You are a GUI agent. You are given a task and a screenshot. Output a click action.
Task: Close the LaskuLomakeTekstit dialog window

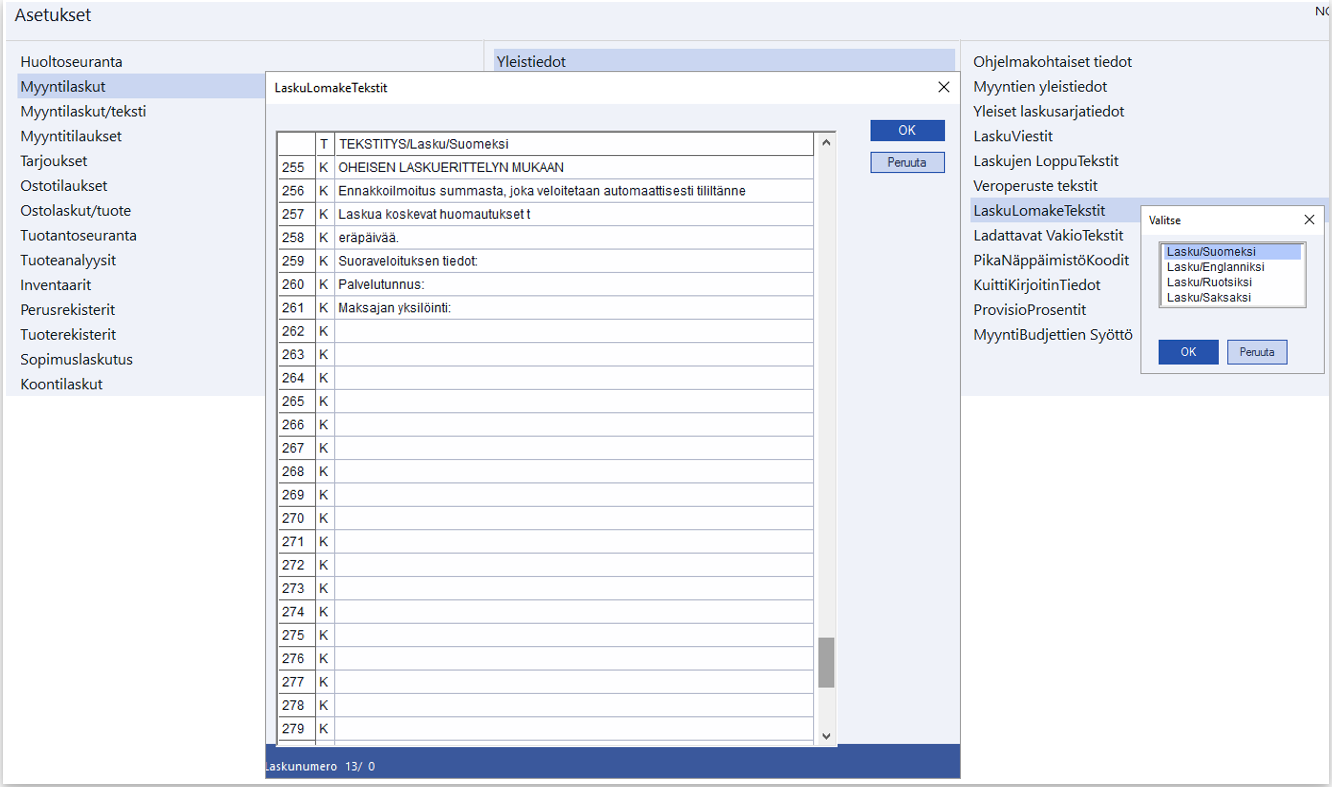coord(943,87)
